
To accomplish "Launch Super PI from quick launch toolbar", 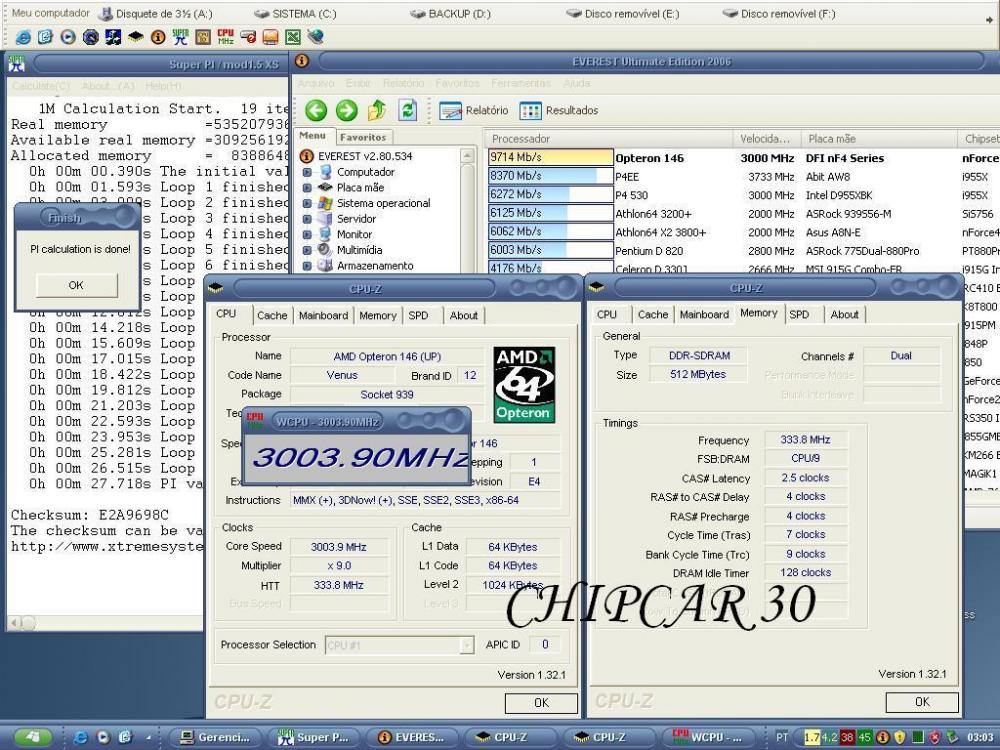I will coord(179,37).
